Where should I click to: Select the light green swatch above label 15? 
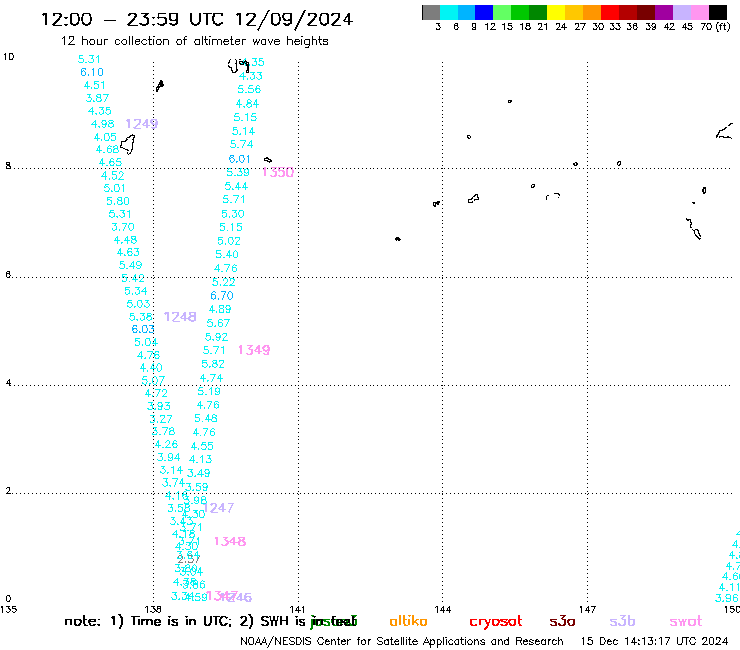[x=502, y=12]
